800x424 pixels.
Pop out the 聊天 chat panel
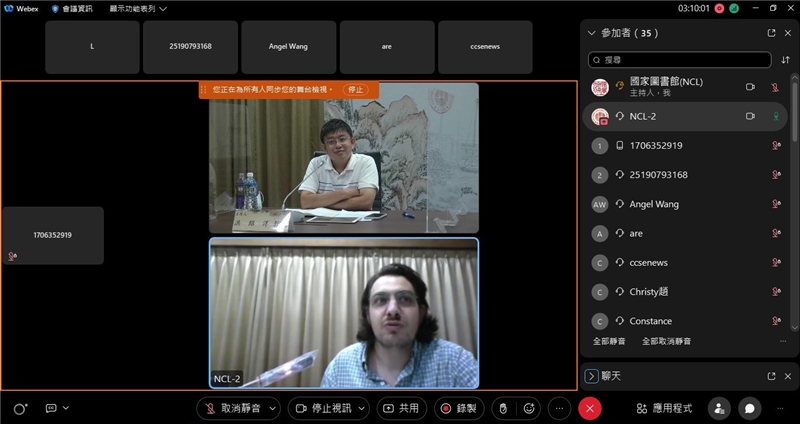(771, 376)
